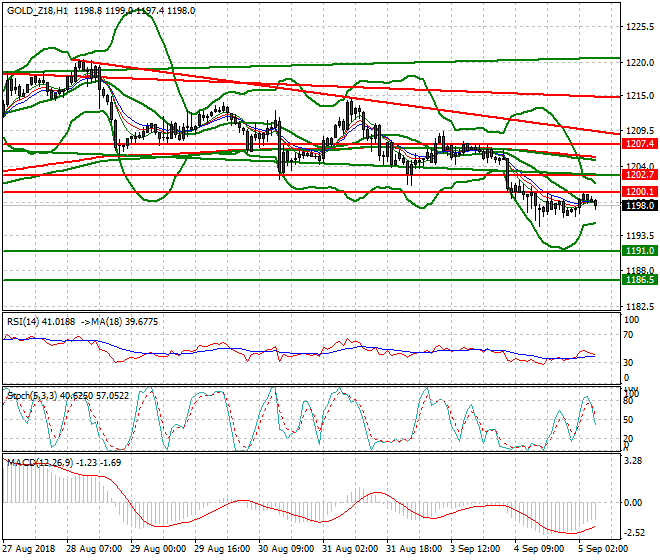Click the 1215.0 price axis value

pyautogui.click(x=640, y=96)
